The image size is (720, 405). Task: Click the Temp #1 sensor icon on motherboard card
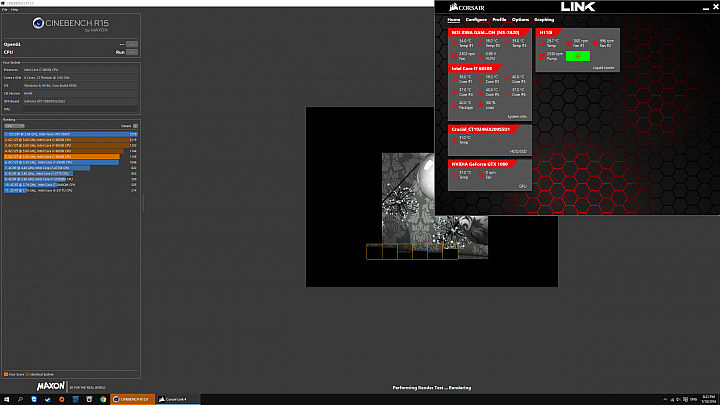coord(455,43)
